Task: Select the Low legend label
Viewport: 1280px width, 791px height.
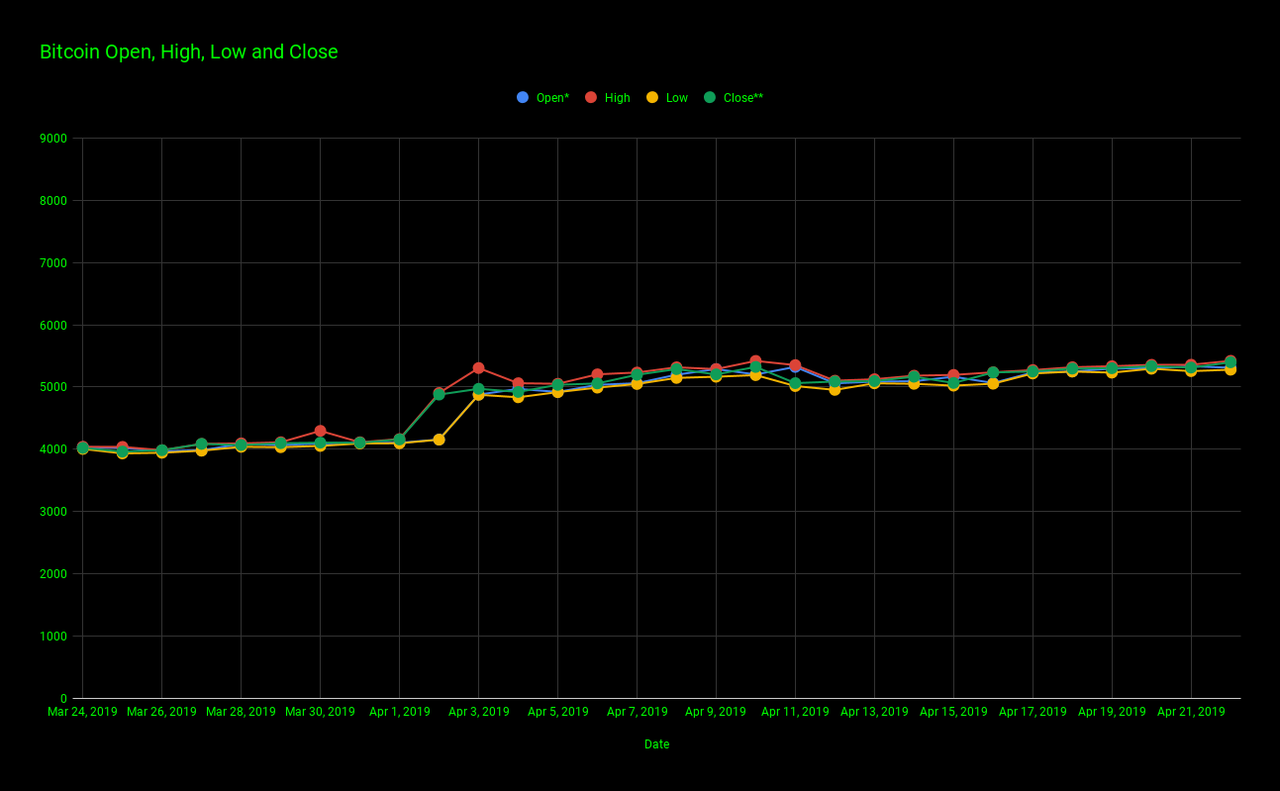Action: point(677,98)
